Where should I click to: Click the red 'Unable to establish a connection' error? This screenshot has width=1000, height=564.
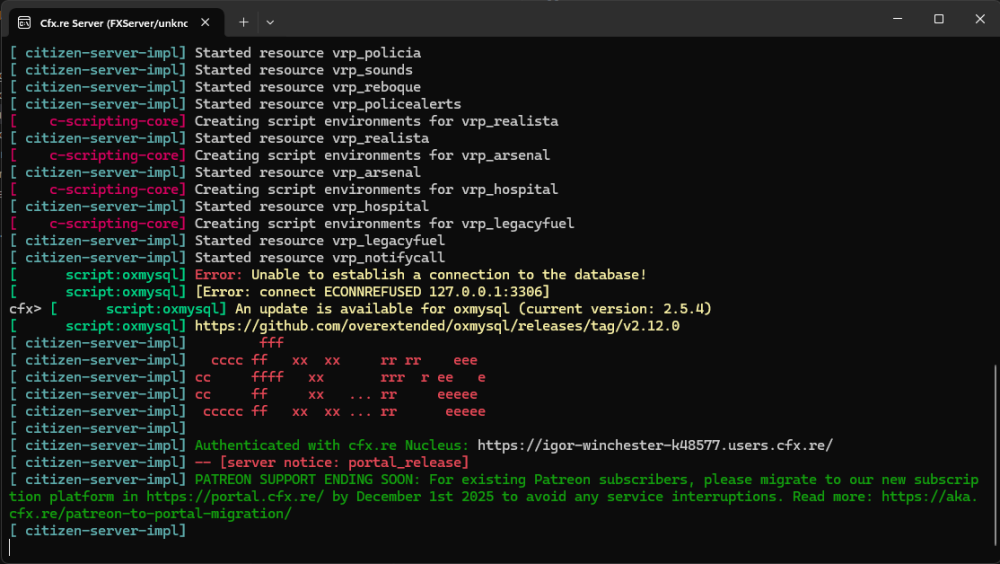pyautogui.click(x=448, y=275)
